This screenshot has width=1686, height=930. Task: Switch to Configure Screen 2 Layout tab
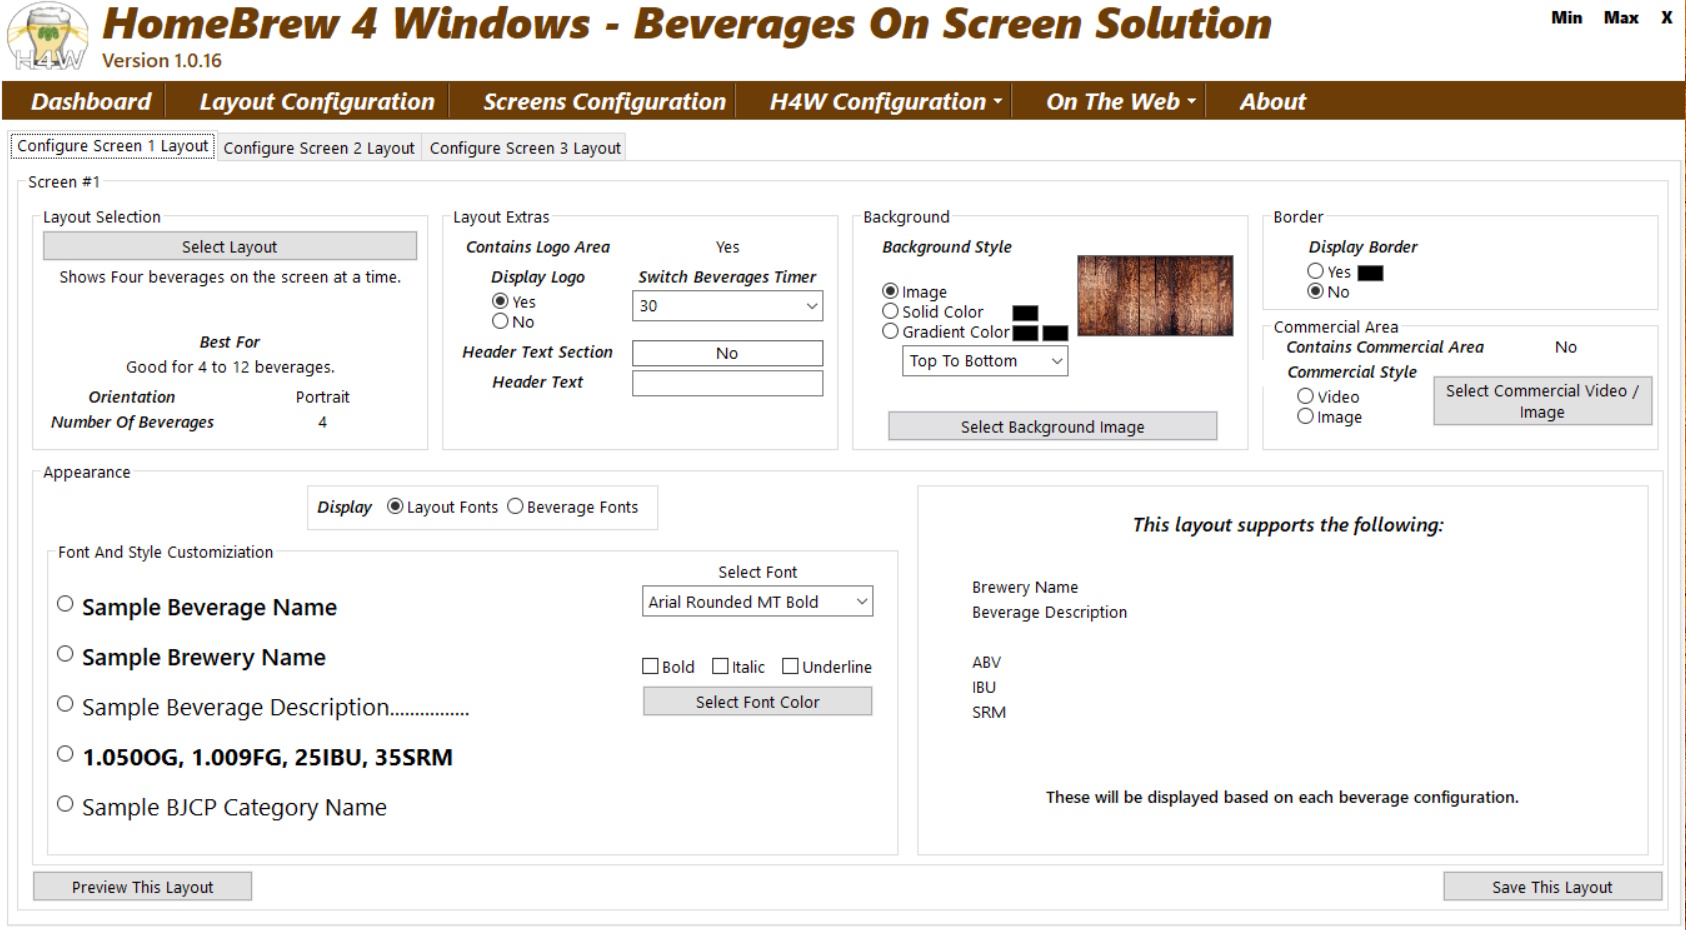[x=319, y=148]
